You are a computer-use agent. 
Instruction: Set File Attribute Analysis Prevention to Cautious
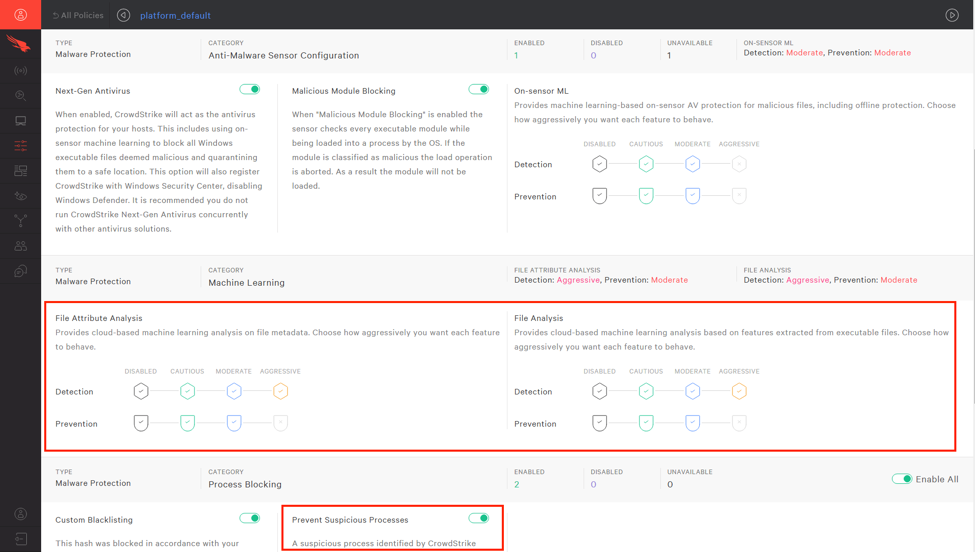tap(188, 423)
